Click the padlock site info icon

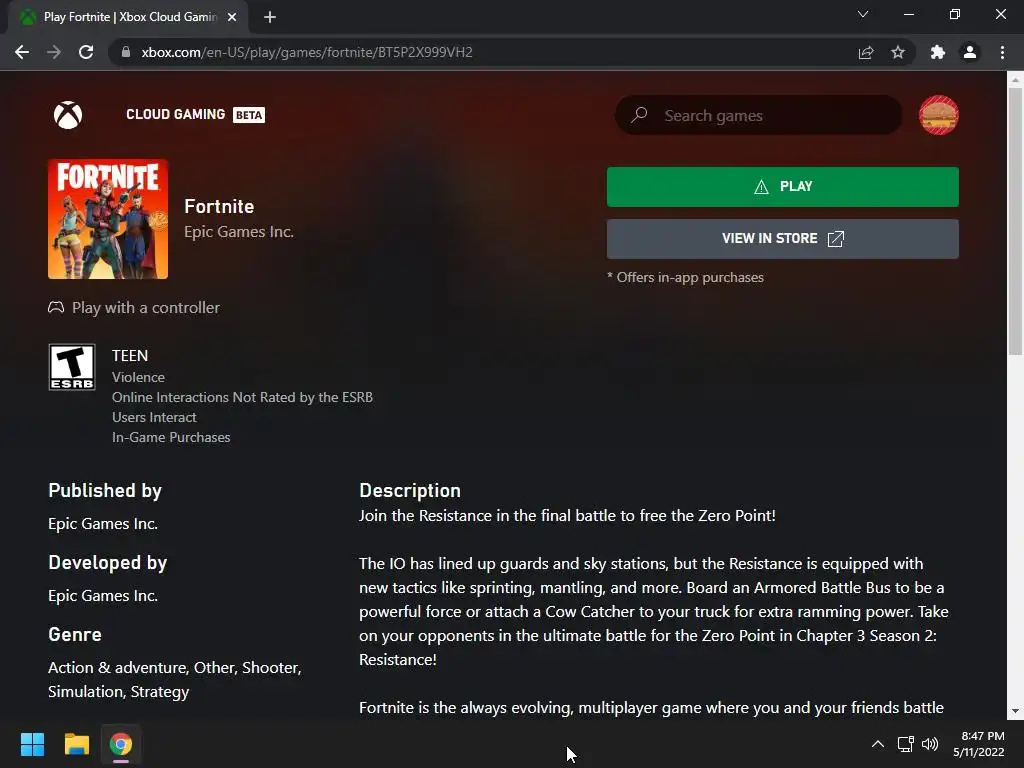[x=126, y=52]
